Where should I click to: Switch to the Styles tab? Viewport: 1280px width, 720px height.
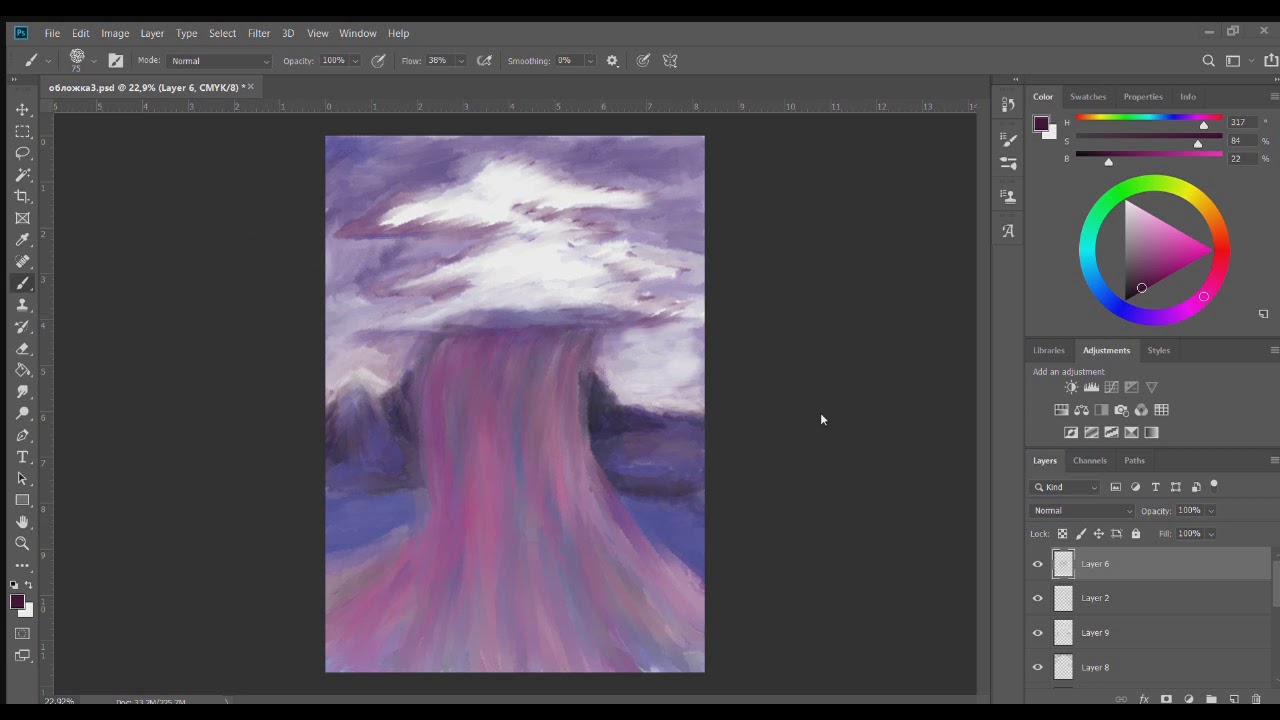tap(1159, 351)
